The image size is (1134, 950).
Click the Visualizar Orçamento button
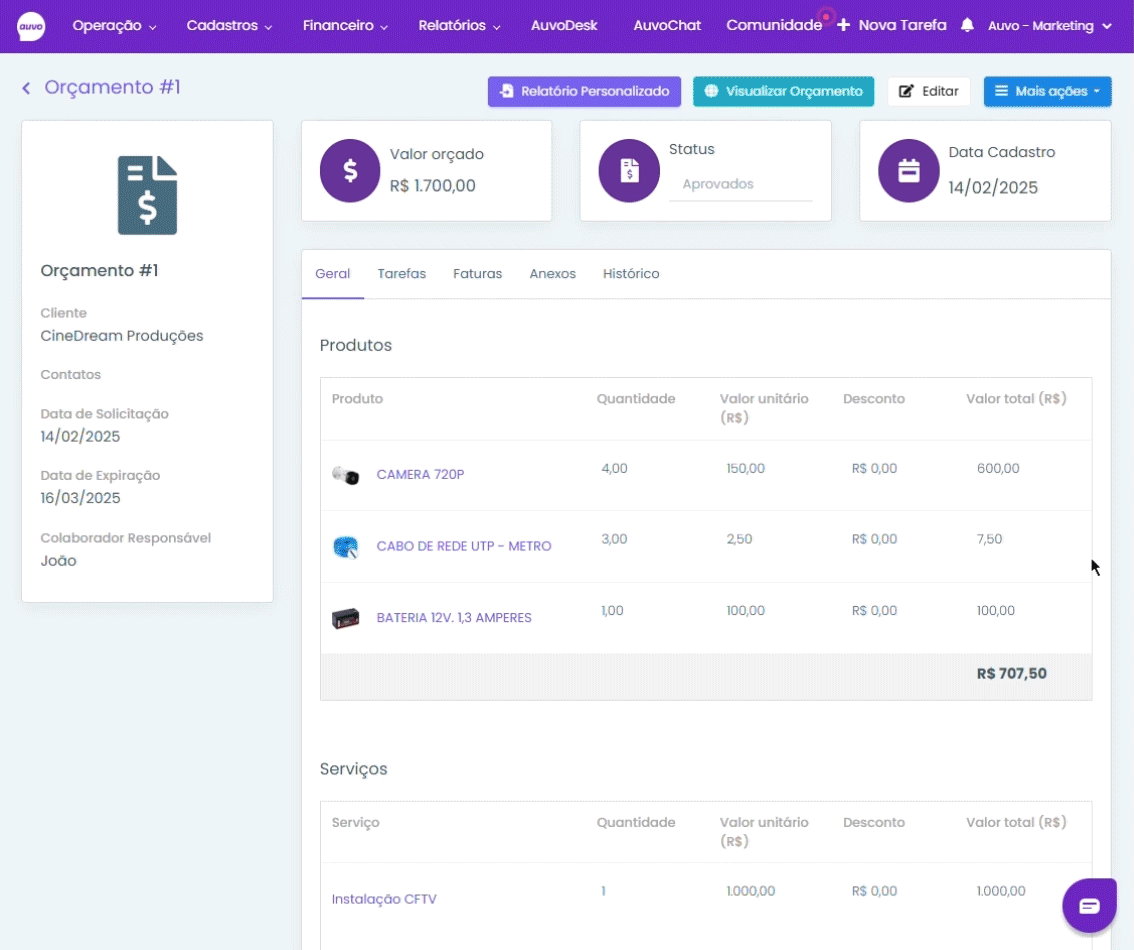783,91
